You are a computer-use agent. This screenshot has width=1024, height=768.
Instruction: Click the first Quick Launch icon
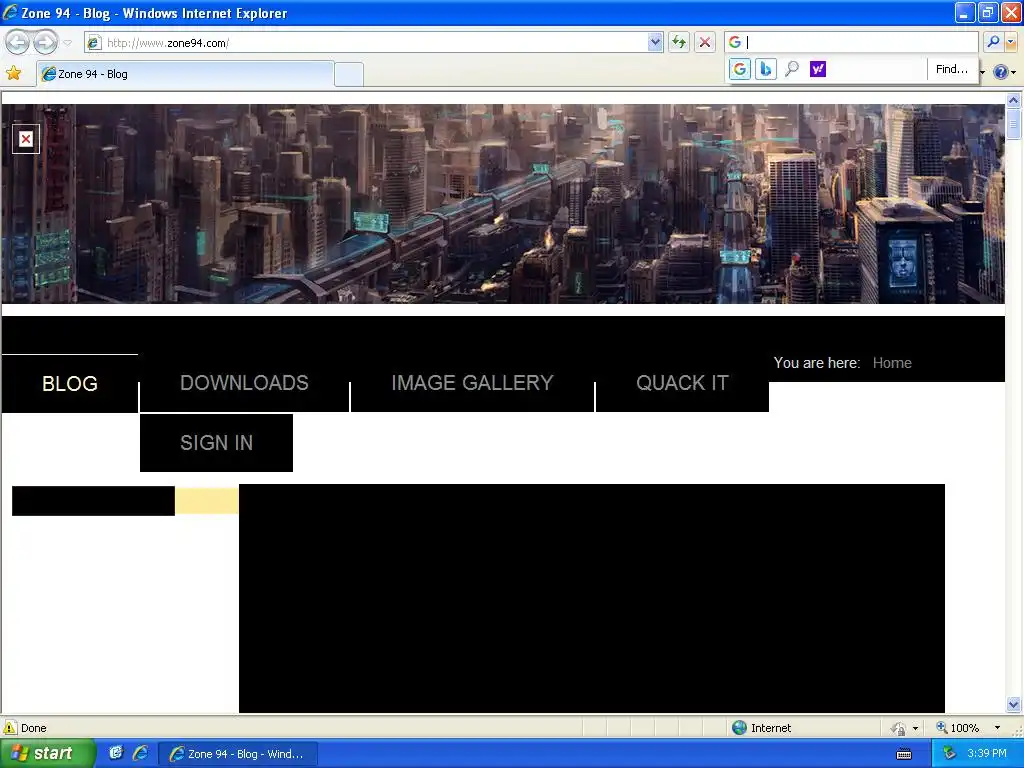116,753
